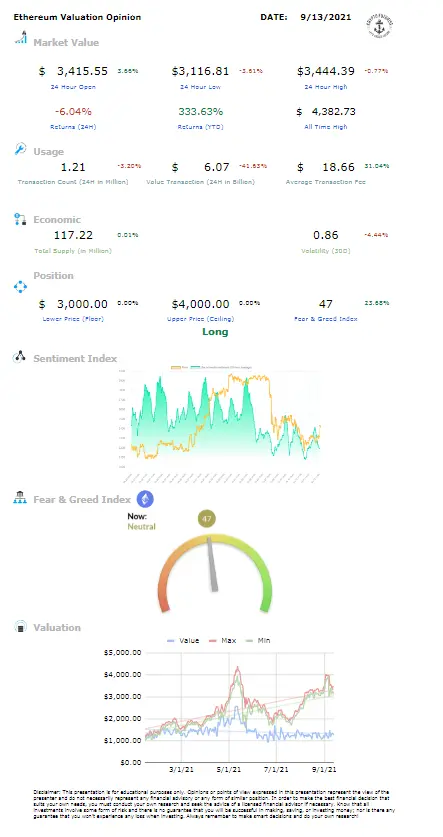Click the Neutral status text
The width and height of the screenshot is (443, 837).
tap(141, 526)
